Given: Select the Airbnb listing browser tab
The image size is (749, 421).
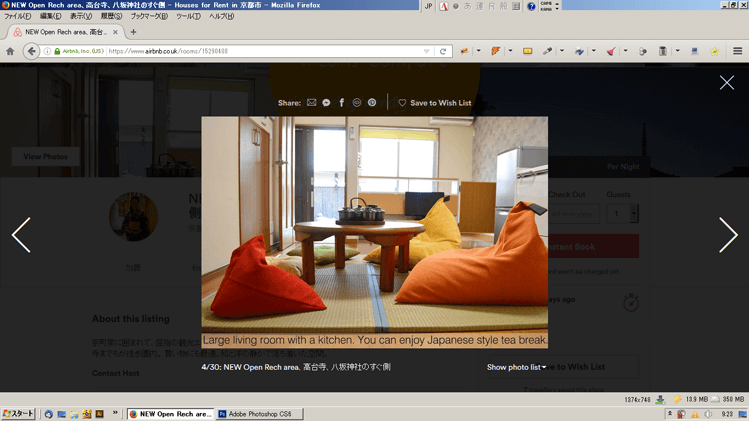Looking at the screenshot, I should tap(62, 32).
